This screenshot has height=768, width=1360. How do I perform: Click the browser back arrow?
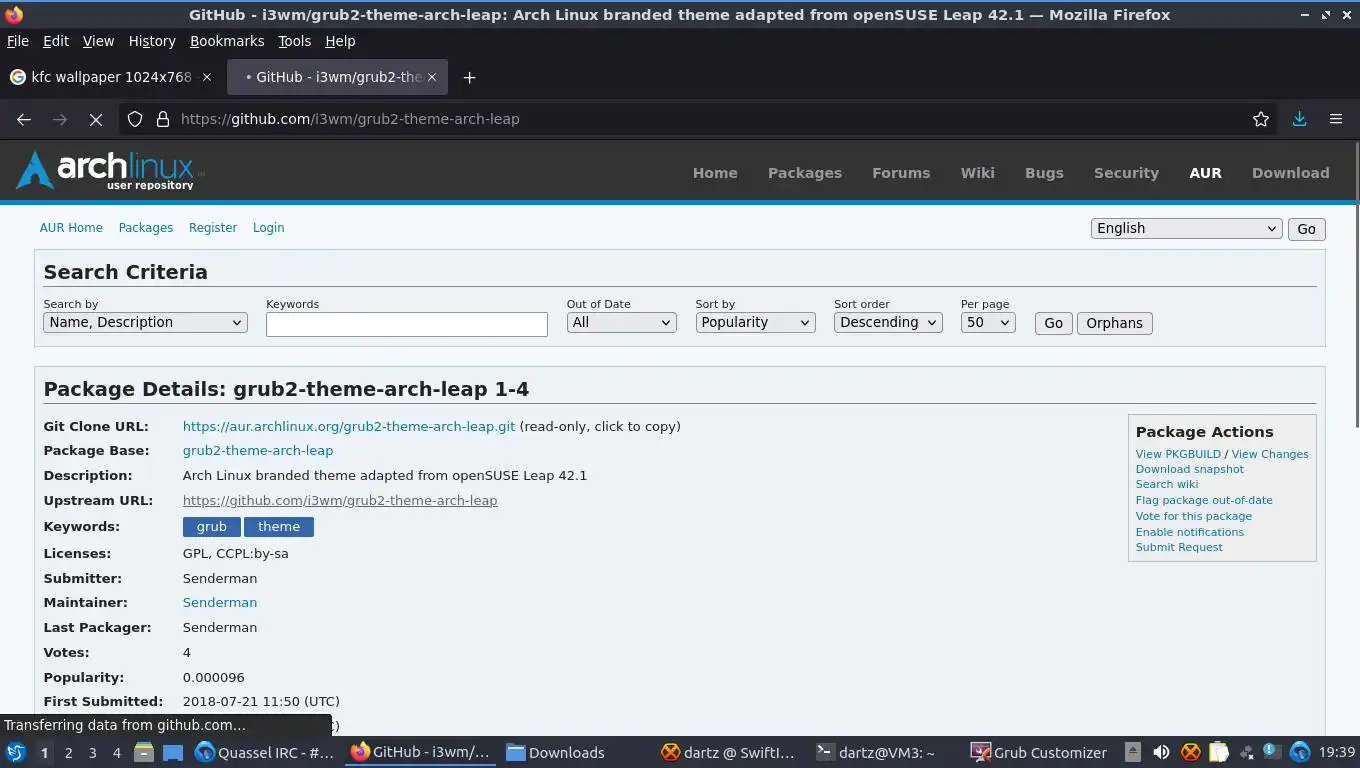pyautogui.click(x=24, y=119)
